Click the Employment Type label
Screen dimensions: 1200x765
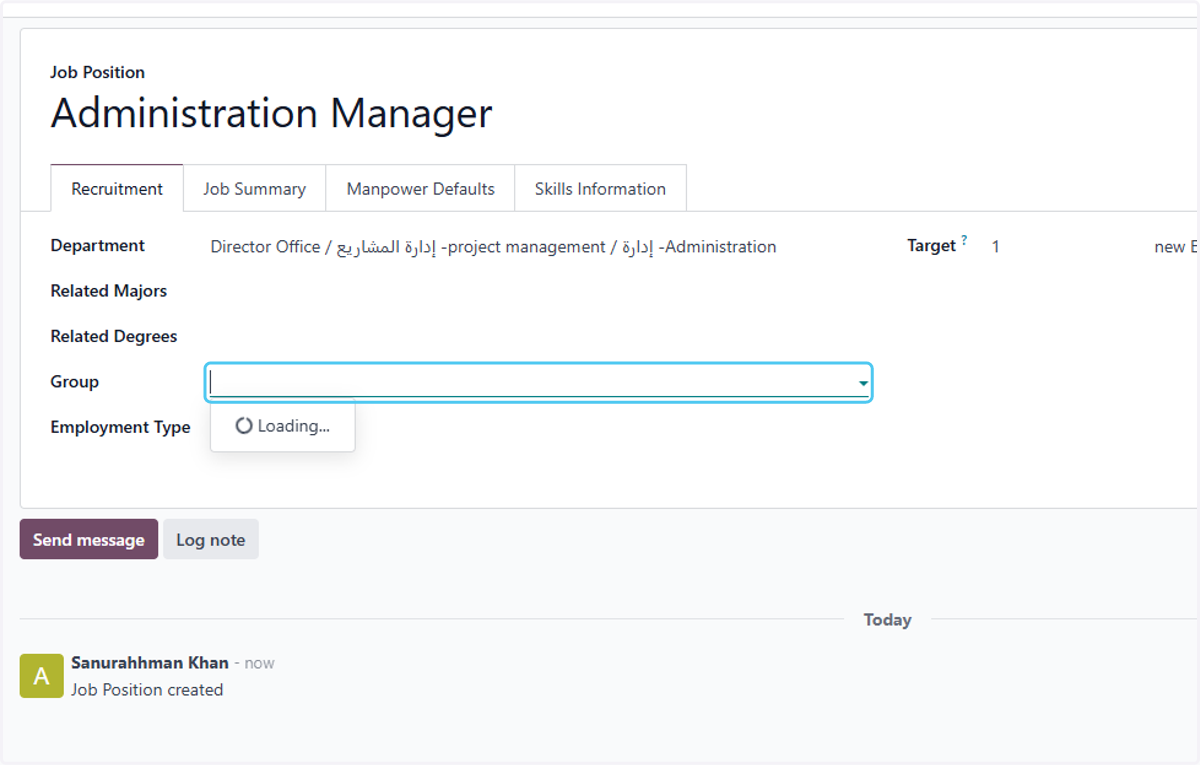pos(120,427)
